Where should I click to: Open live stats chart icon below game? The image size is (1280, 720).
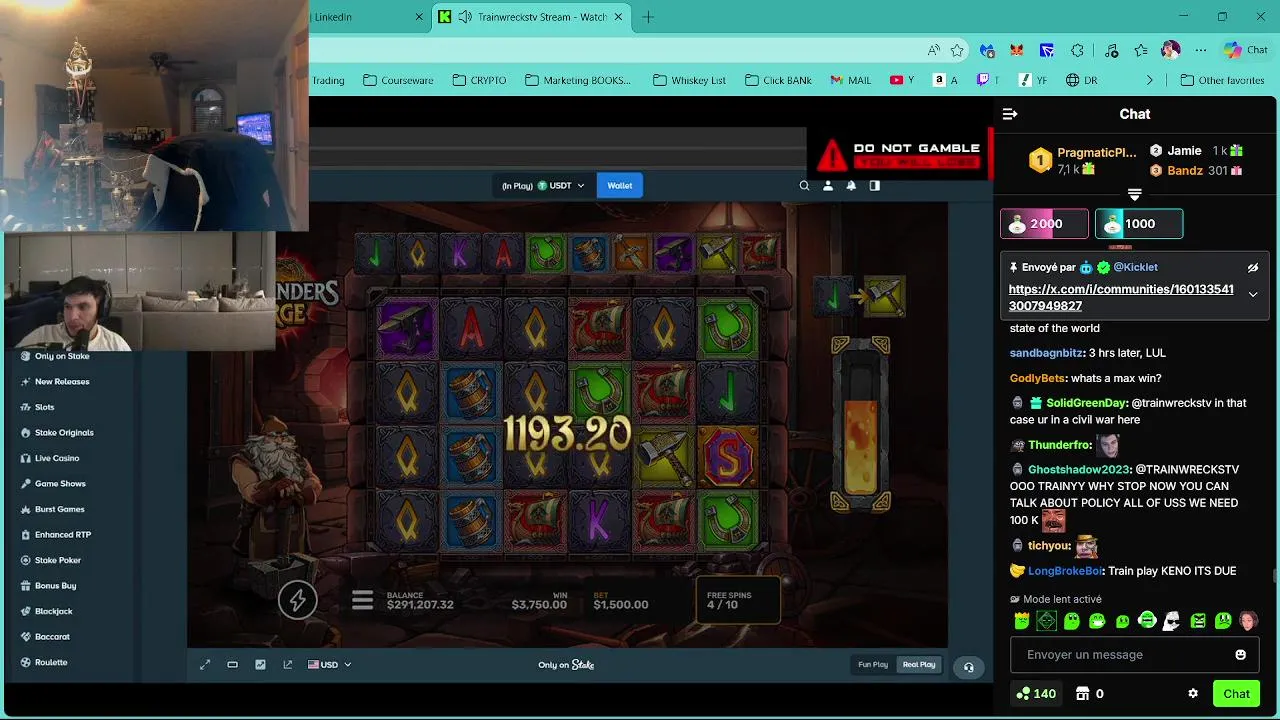(260, 664)
